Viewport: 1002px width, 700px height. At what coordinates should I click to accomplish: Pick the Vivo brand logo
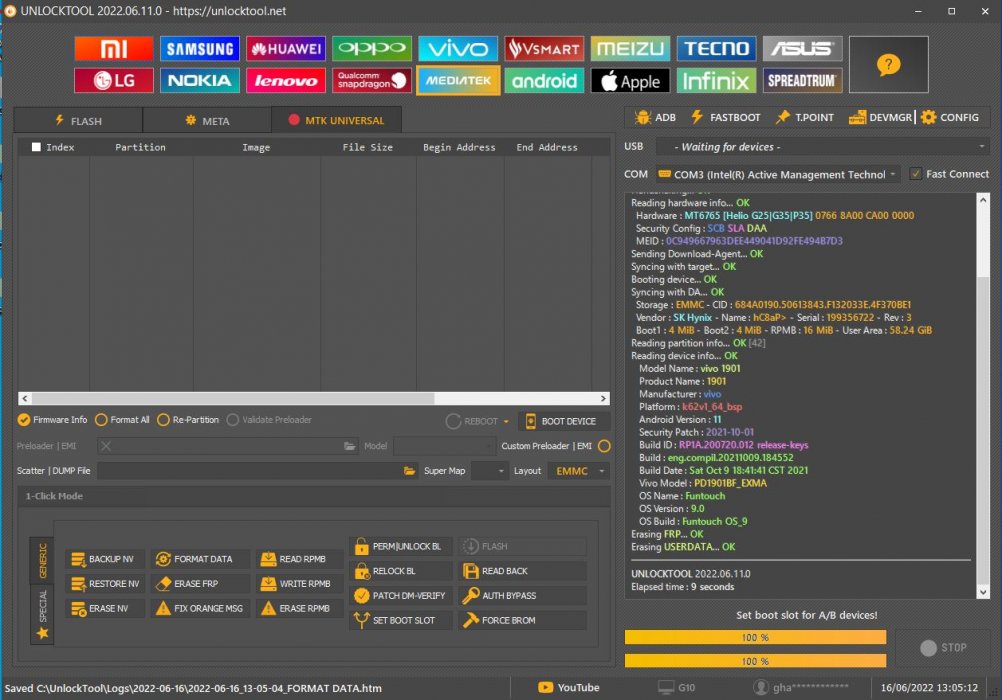point(458,49)
